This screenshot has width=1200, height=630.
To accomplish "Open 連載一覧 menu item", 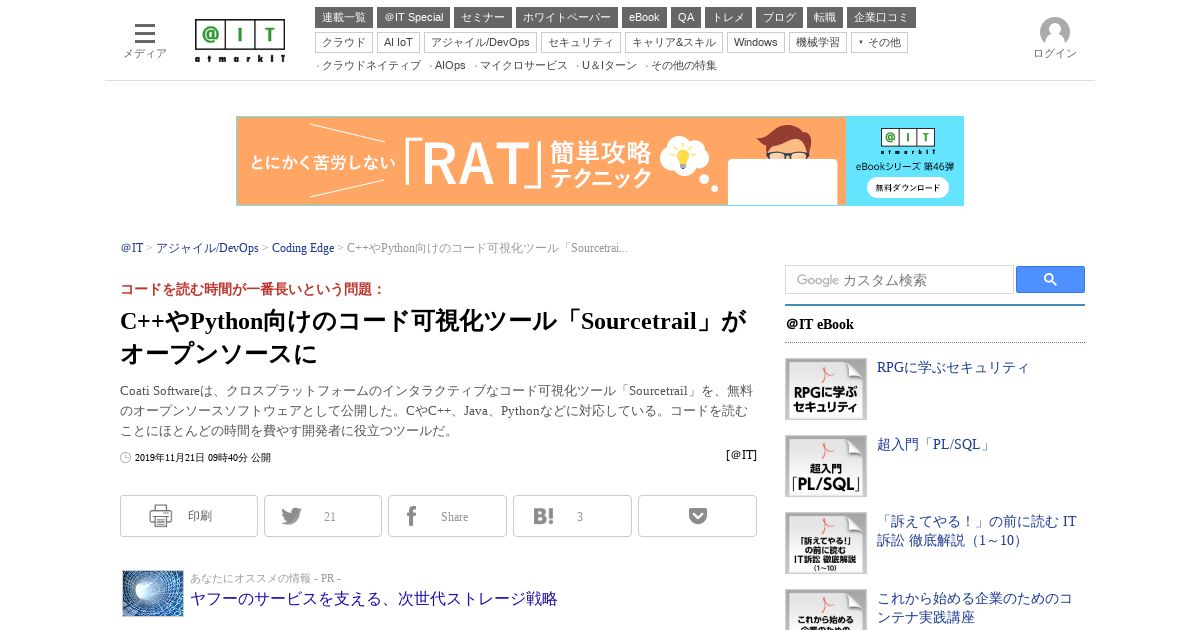I will pos(344,17).
